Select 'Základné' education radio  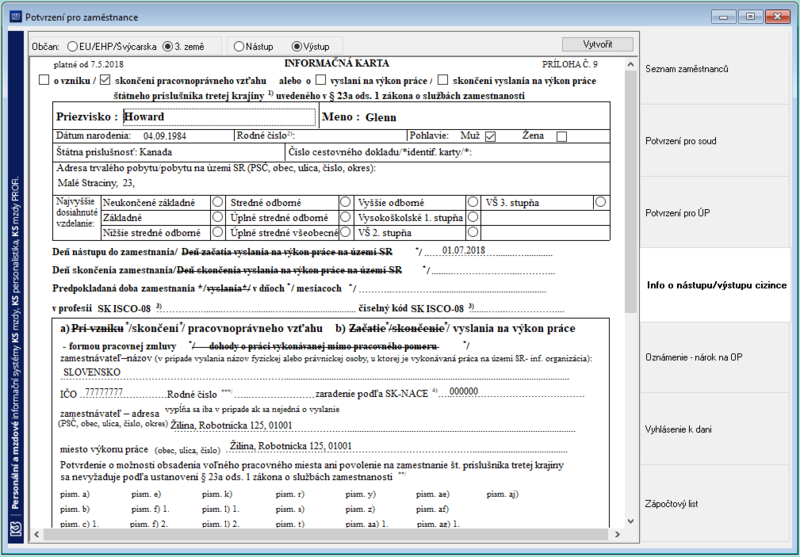coord(218,217)
